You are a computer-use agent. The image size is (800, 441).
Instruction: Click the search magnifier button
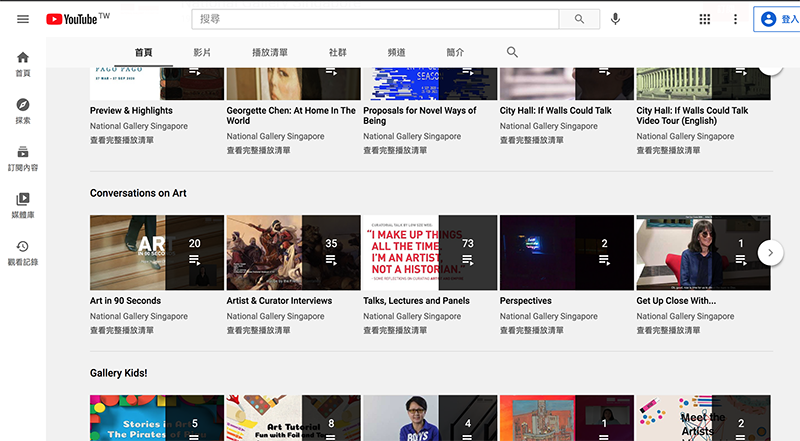579,19
